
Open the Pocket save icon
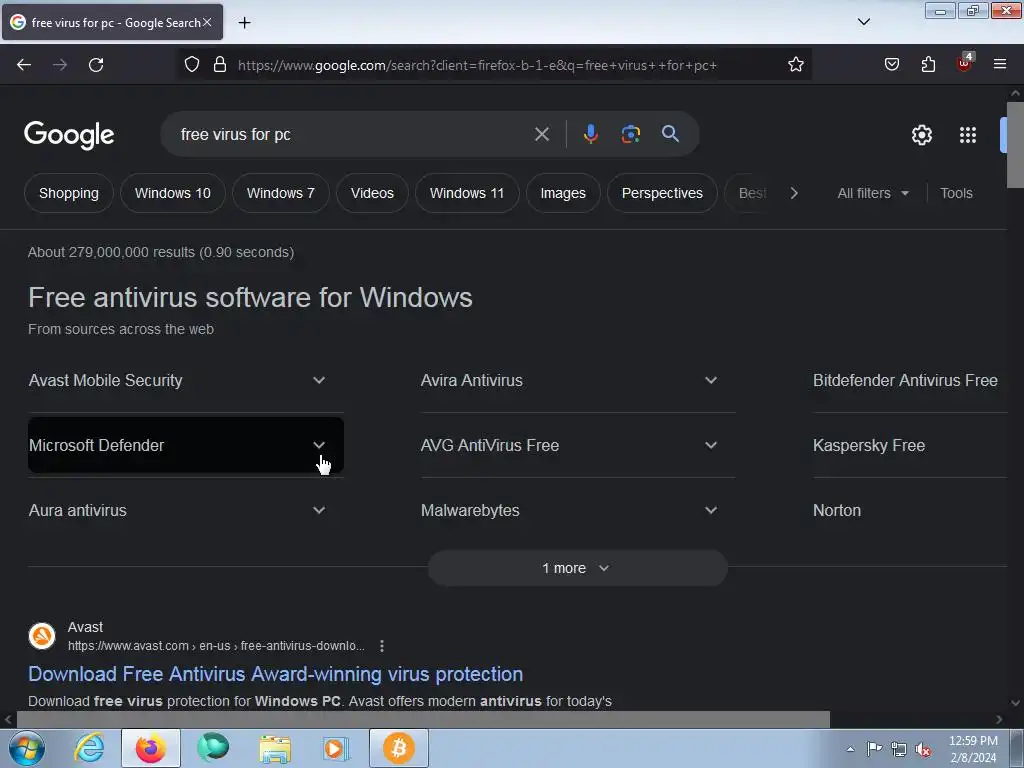(892, 64)
